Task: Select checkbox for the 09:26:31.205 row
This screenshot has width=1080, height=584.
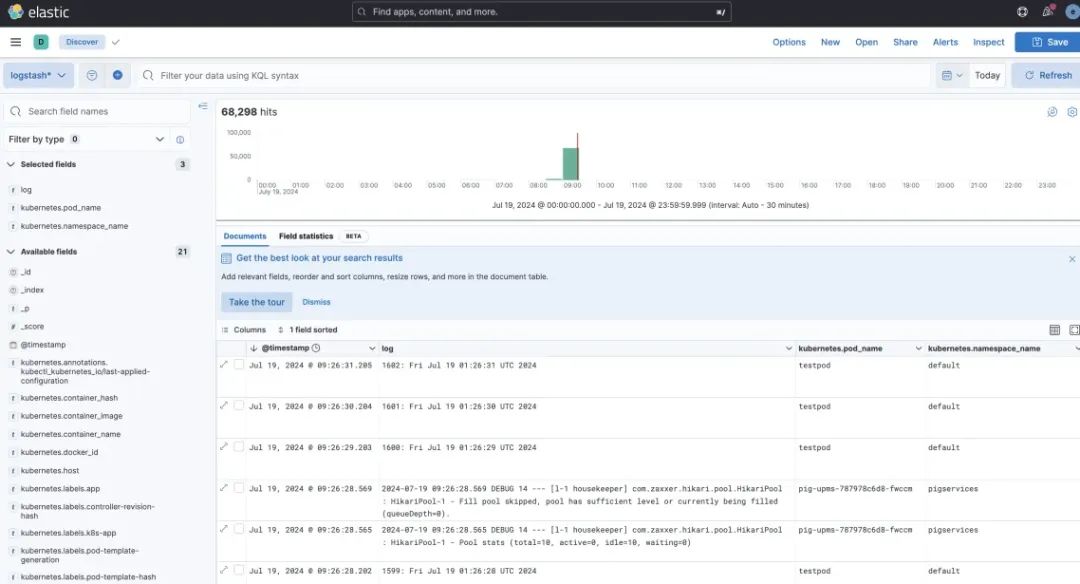Action: point(238,364)
